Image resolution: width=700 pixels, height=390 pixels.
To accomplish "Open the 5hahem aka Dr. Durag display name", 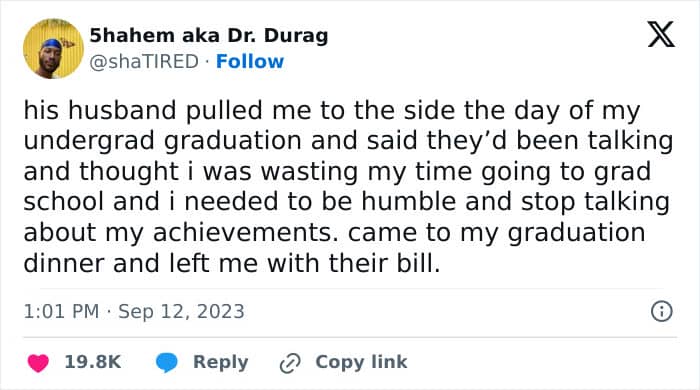I will click(x=209, y=36).
